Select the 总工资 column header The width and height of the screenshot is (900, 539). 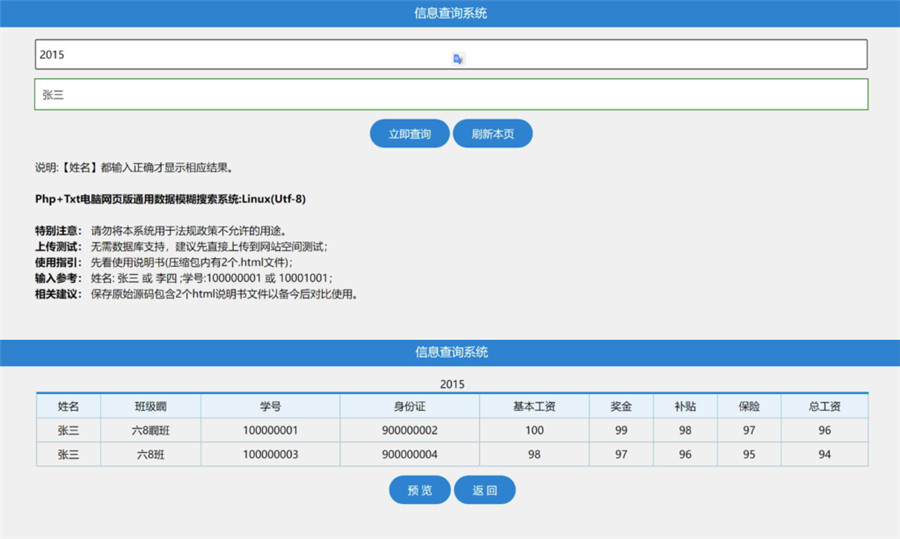point(824,406)
